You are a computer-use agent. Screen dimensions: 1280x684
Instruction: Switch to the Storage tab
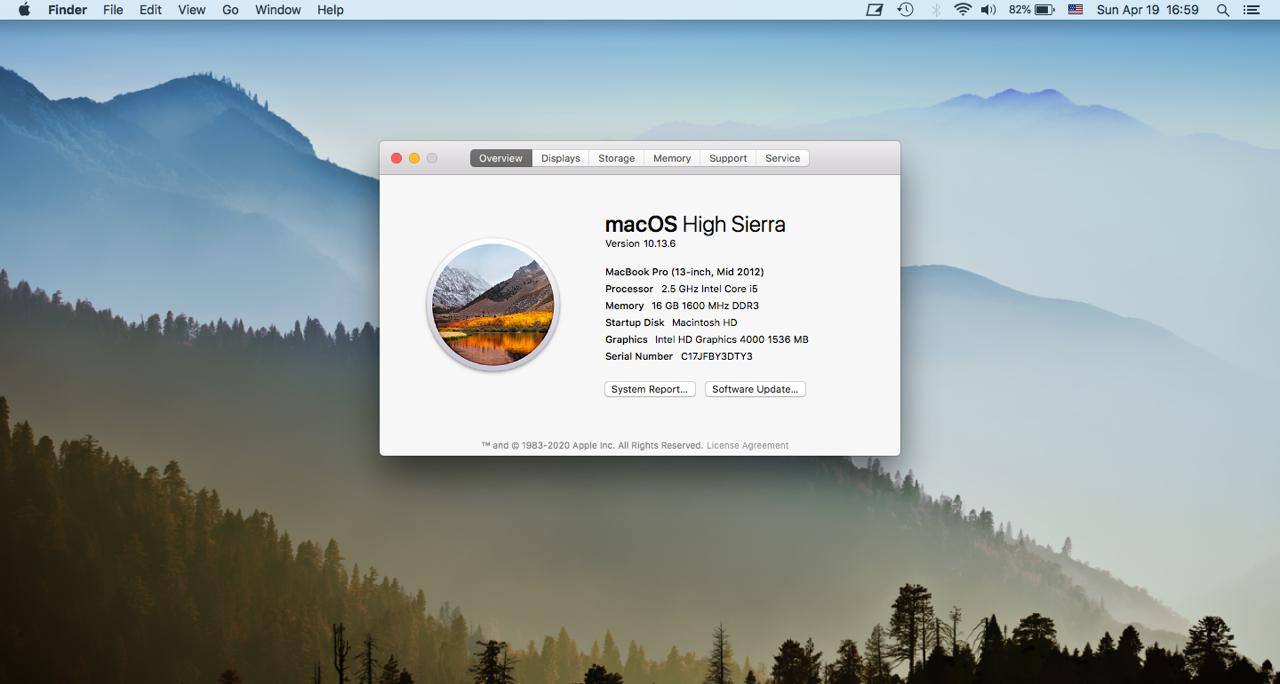617,158
